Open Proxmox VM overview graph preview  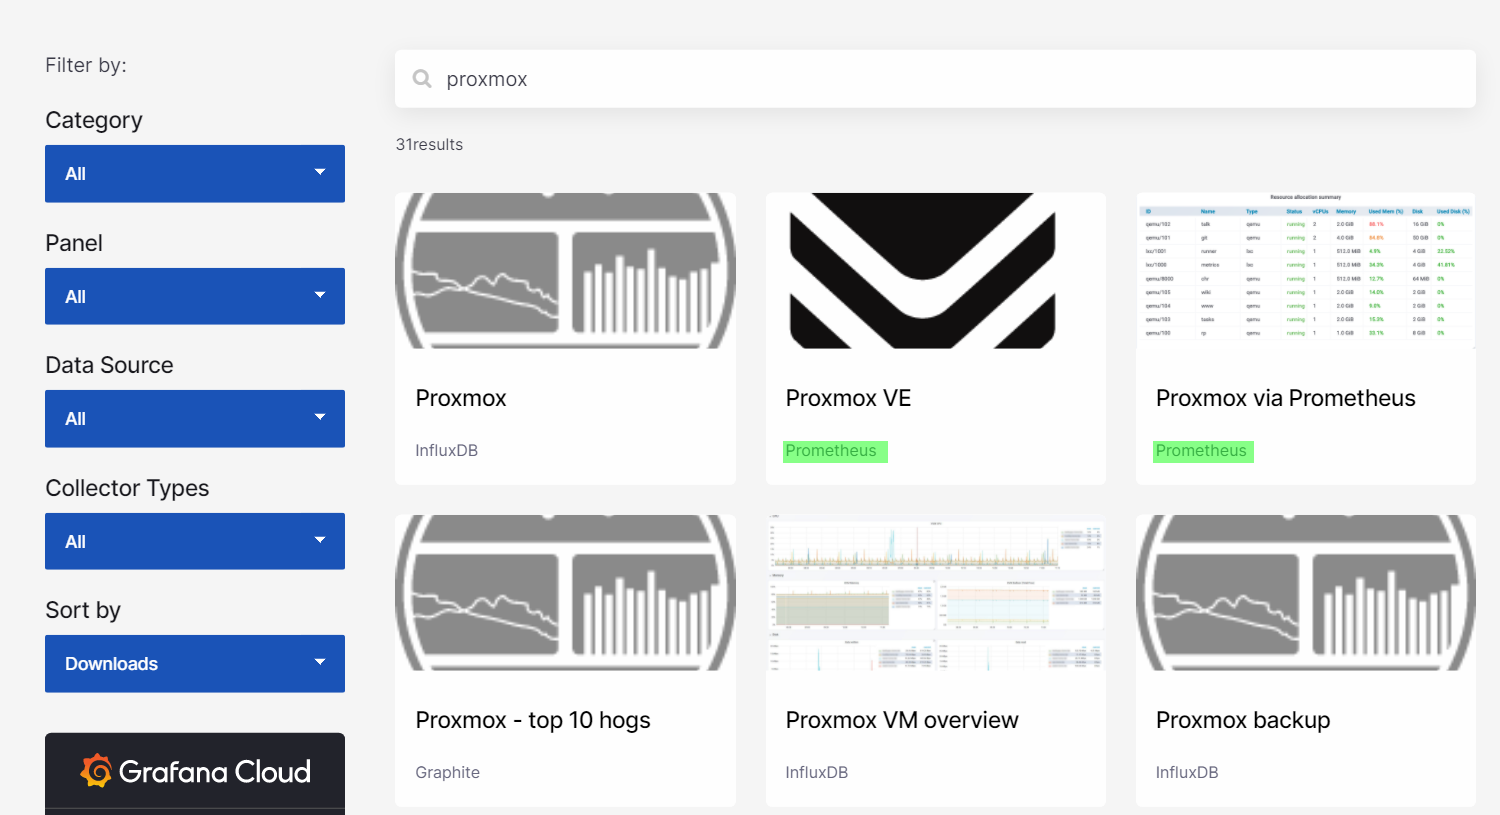click(935, 593)
